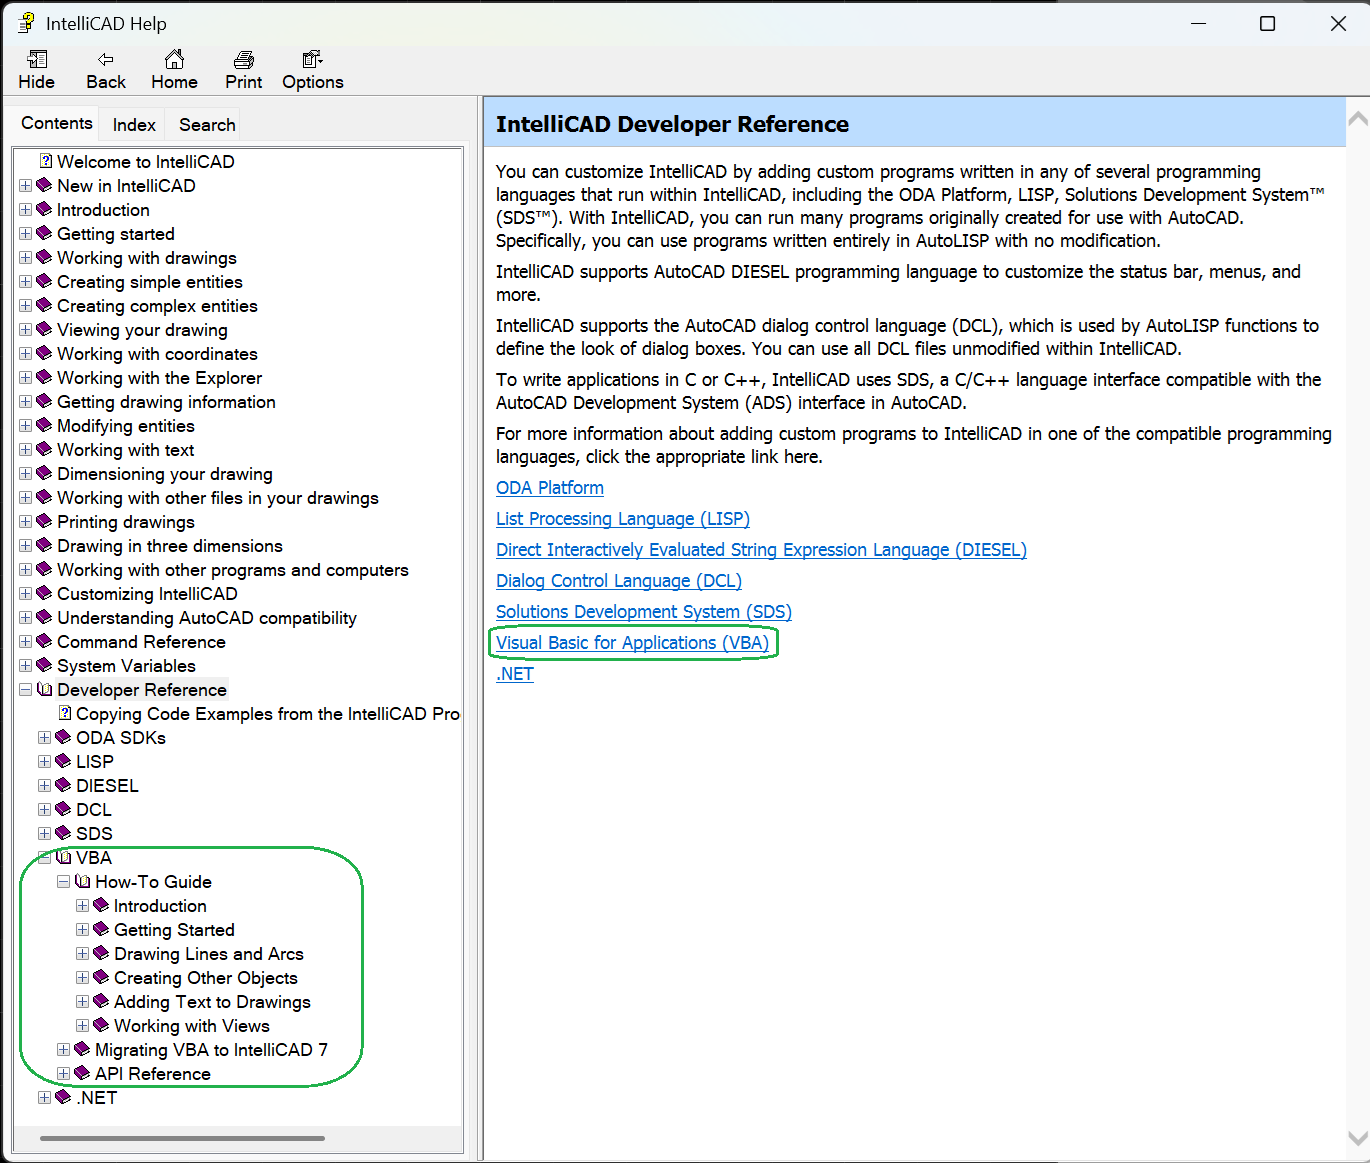Image resolution: width=1370 pixels, height=1163 pixels.
Task: Collapse the VBA tree node
Action: (x=45, y=857)
